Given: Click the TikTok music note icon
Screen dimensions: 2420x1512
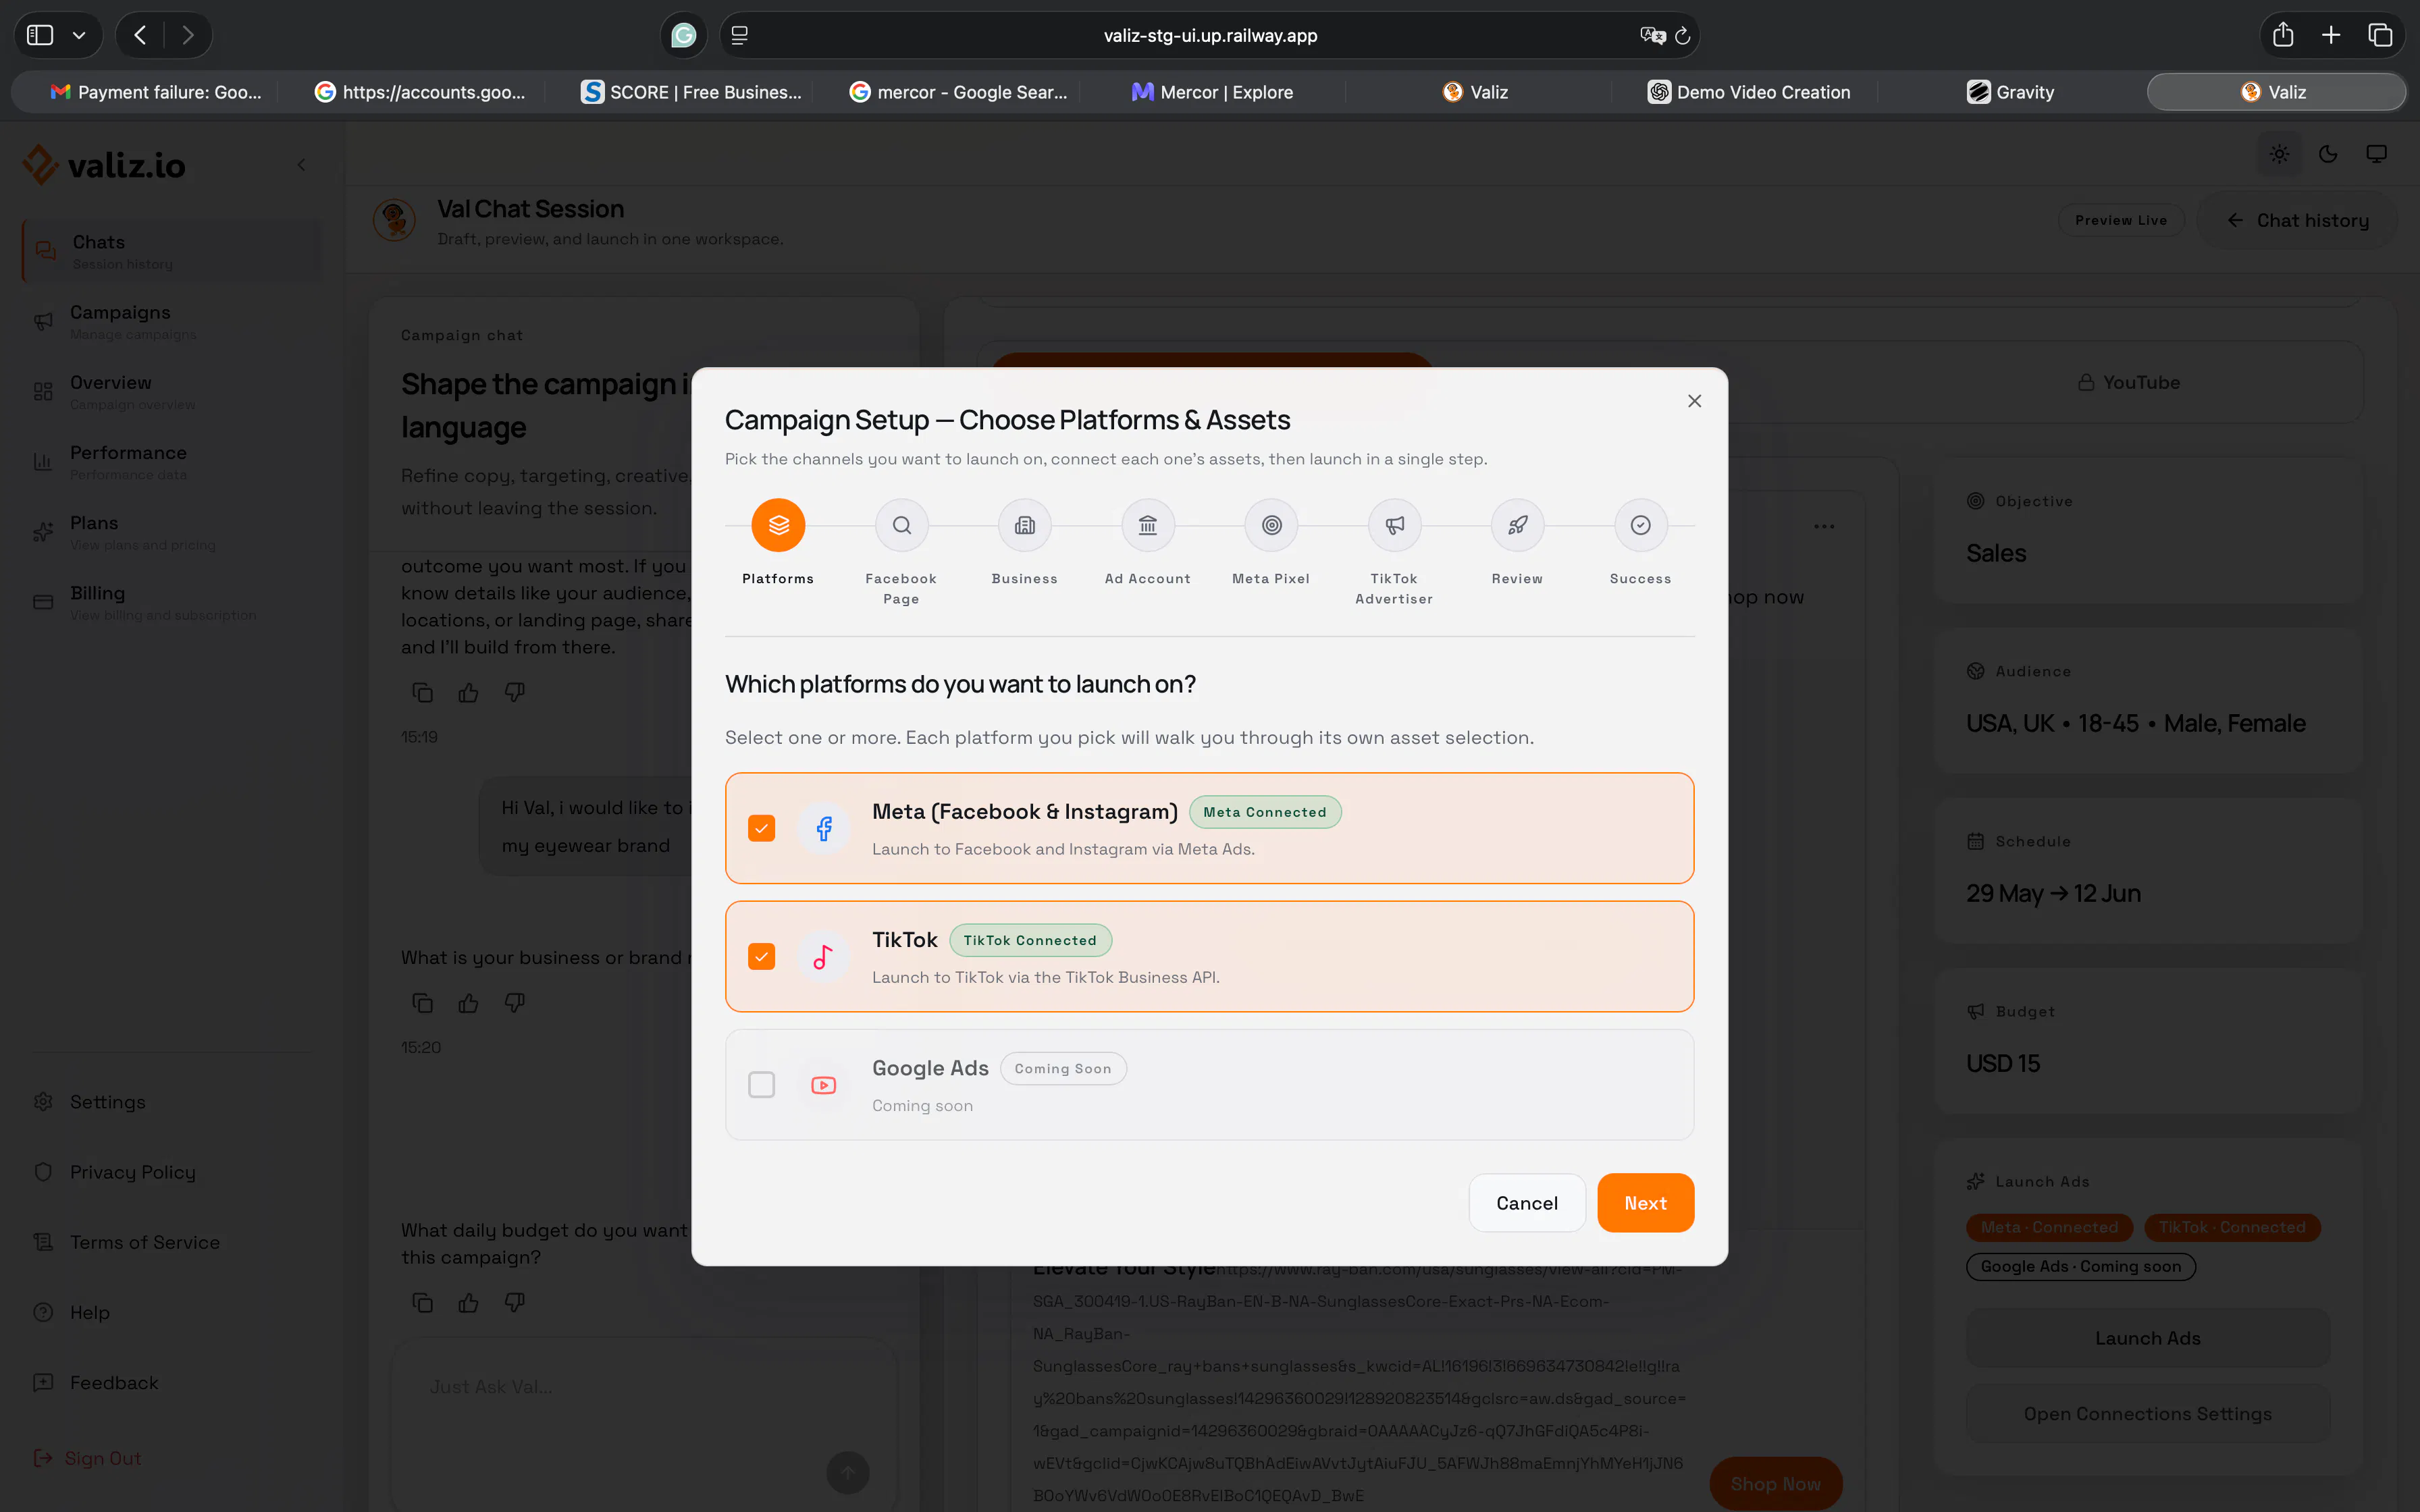Looking at the screenshot, I should pos(823,957).
